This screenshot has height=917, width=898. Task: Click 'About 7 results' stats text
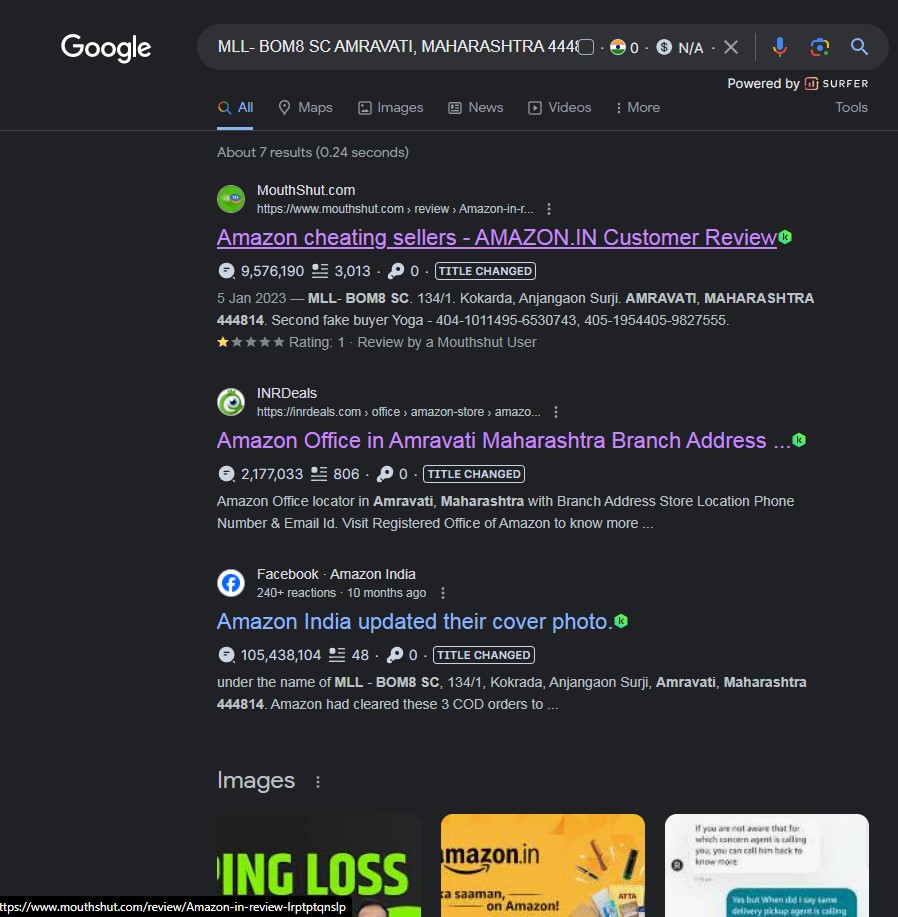click(x=313, y=153)
